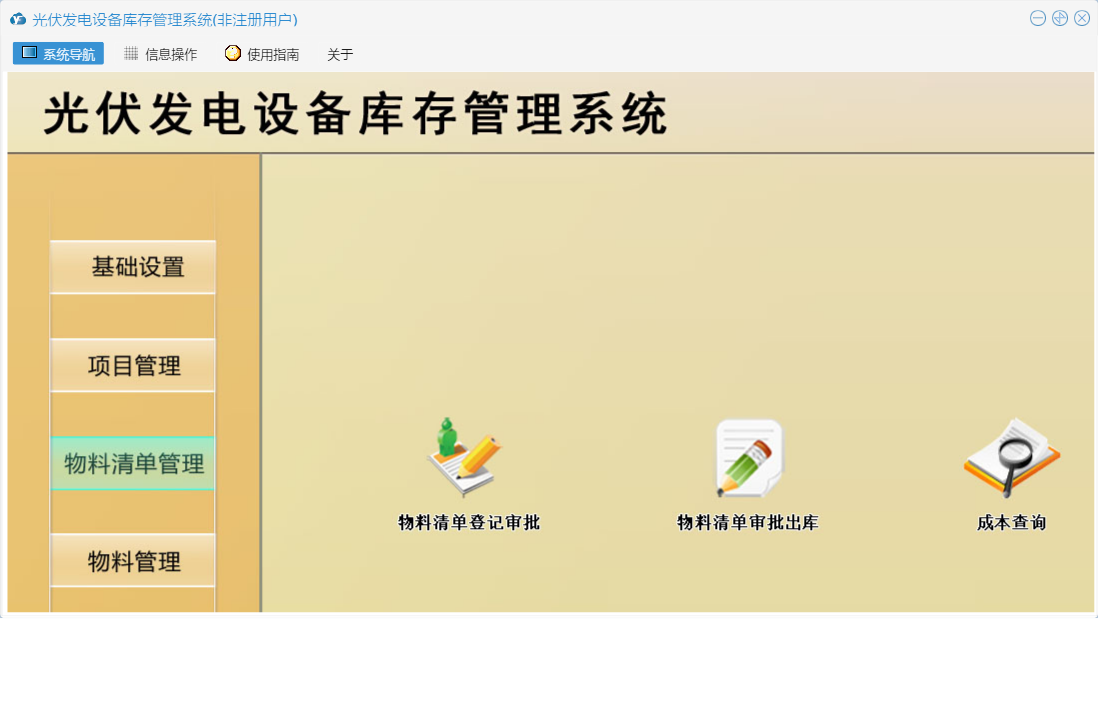Click the 成本查询 label

click(1012, 522)
